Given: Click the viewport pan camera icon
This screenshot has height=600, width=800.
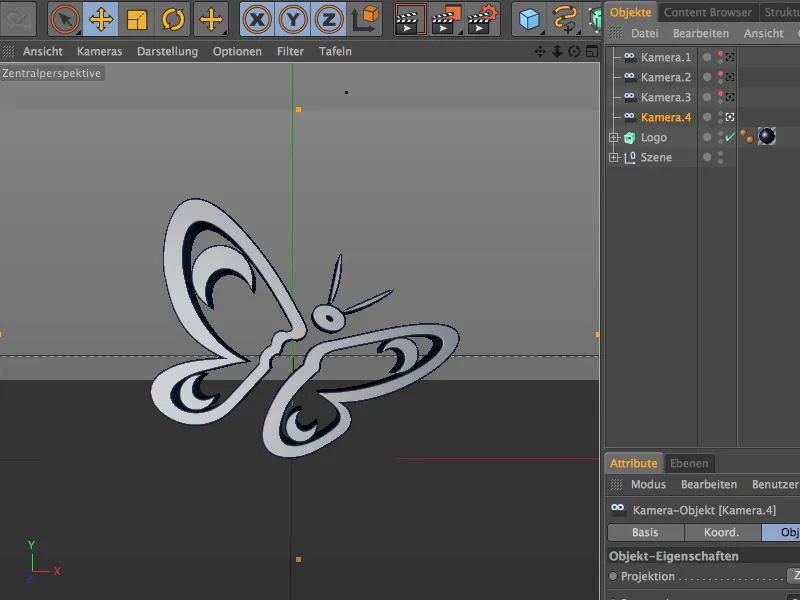Looking at the screenshot, I should click(x=540, y=52).
